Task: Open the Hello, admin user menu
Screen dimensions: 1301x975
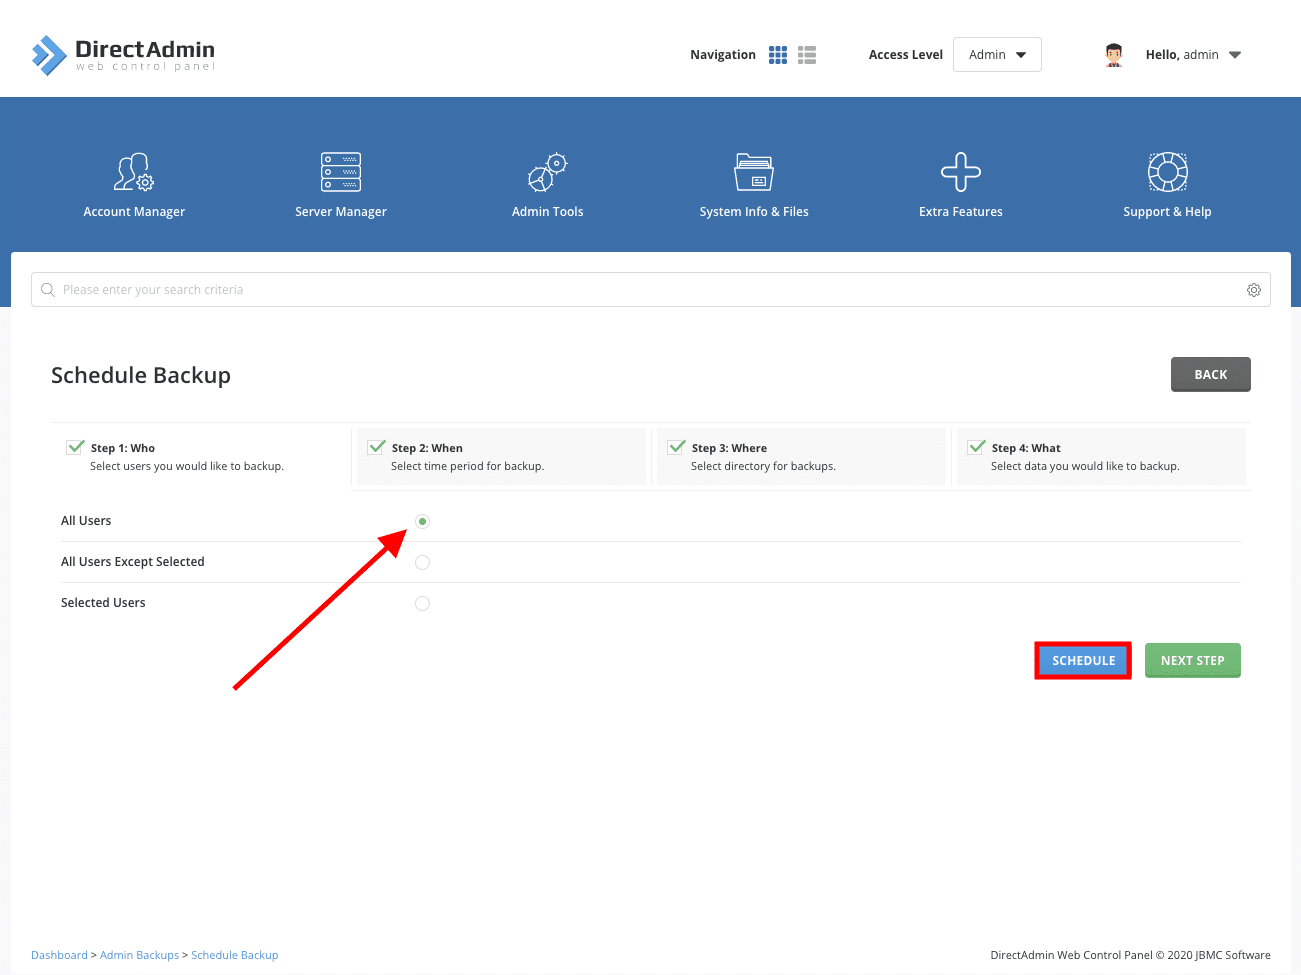Action: pyautogui.click(x=1192, y=55)
